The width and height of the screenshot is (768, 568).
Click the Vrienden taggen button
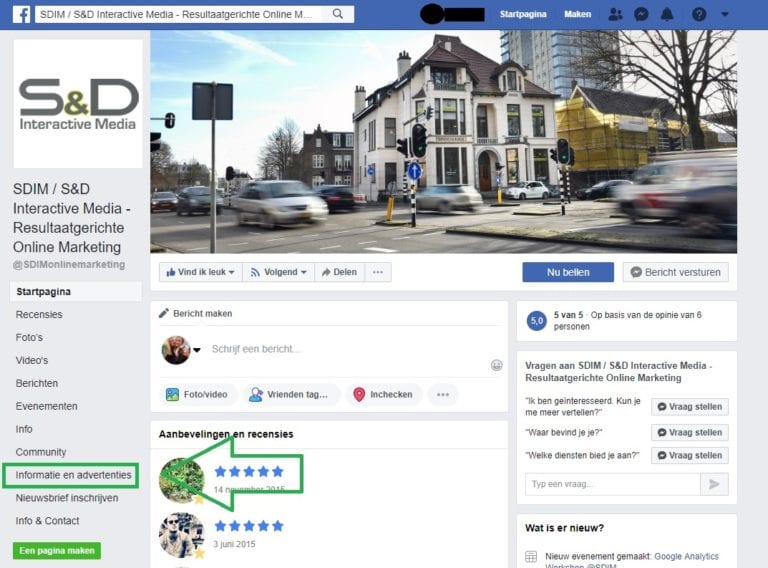pos(290,395)
